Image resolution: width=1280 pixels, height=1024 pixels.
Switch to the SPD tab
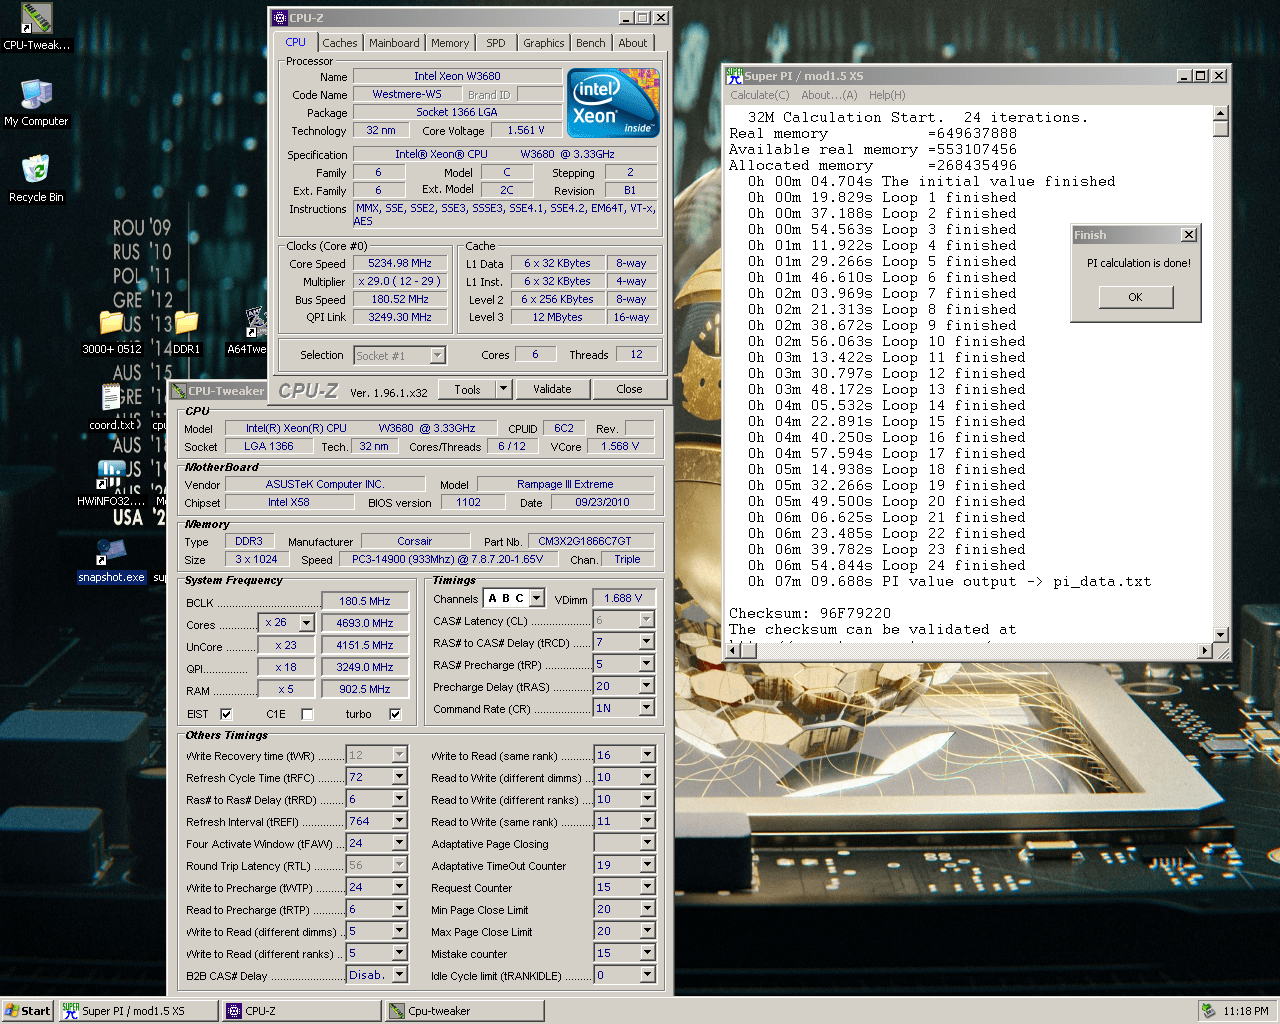pyautogui.click(x=496, y=43)
